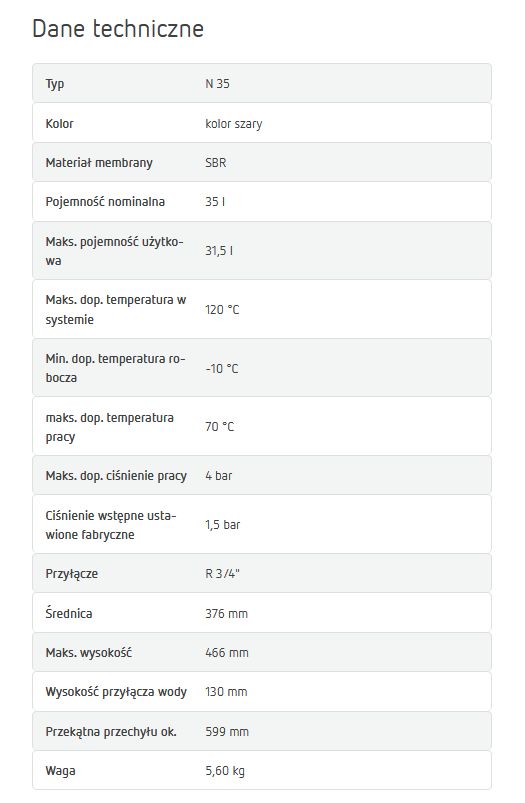Viewport: 525px width, 803px height.
Task: Click the 'Dane techniczne' heading
Action: pos(118,28)
